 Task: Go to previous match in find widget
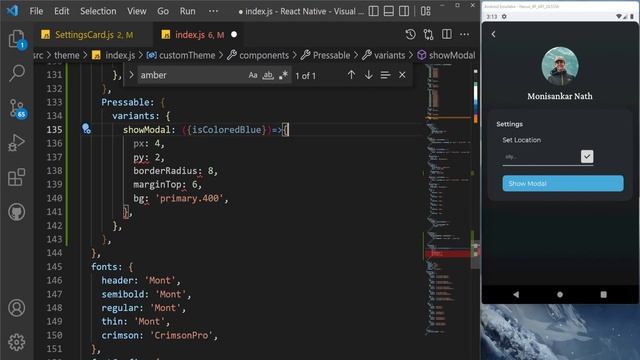coord(351,75)
